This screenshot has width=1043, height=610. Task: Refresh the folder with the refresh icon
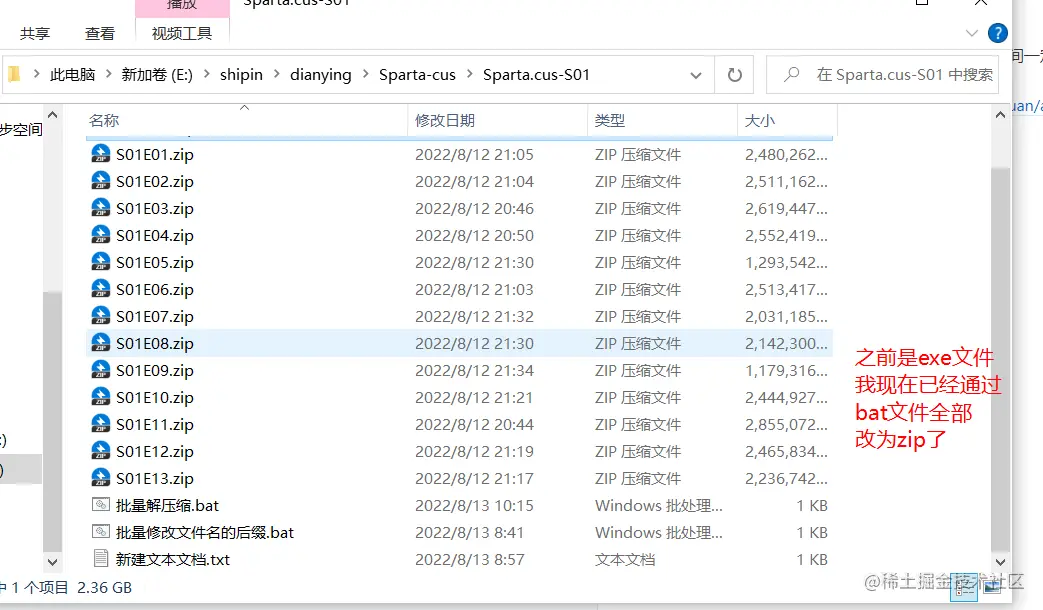(x=734, y=75)
